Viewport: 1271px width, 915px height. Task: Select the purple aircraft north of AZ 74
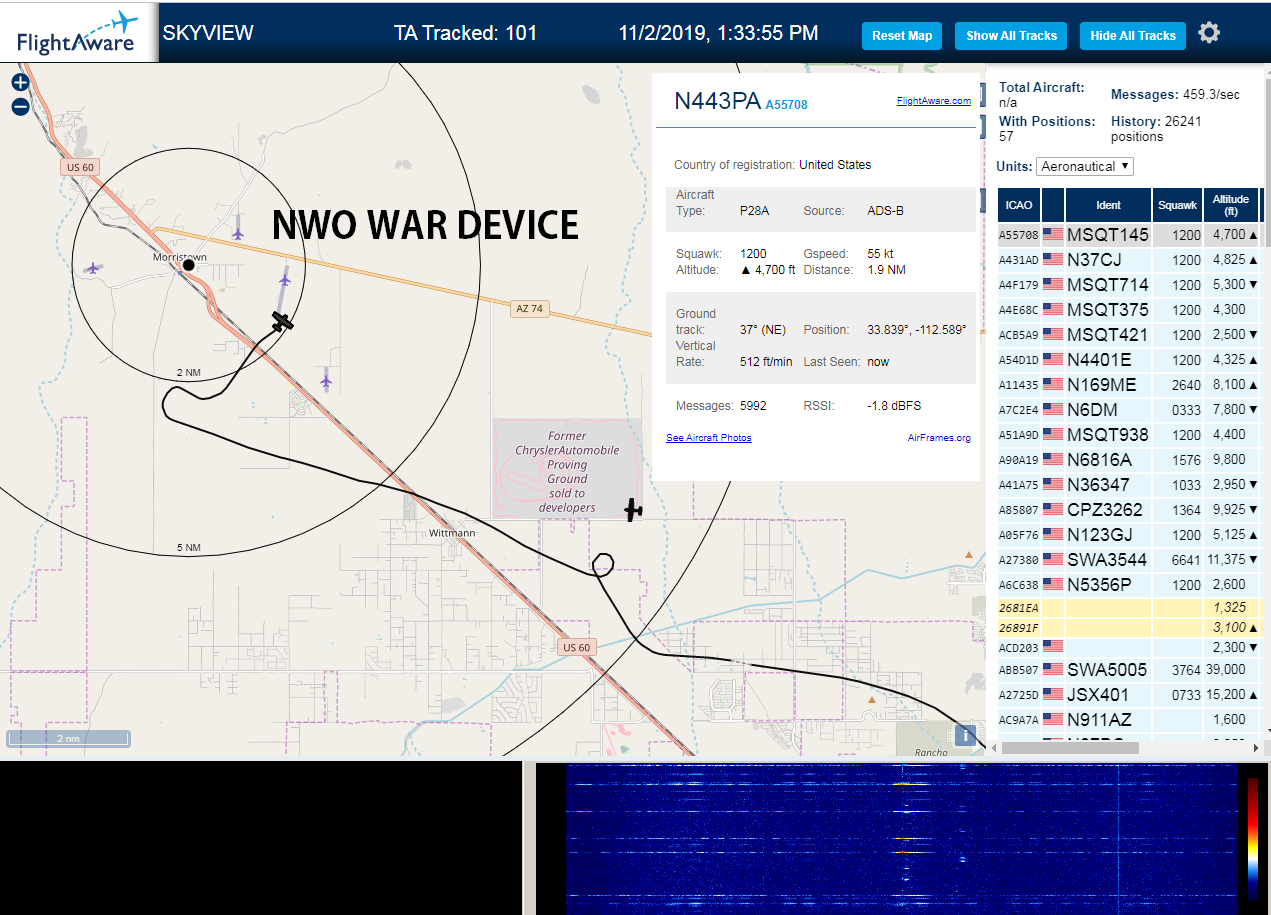tap(238, 233)
